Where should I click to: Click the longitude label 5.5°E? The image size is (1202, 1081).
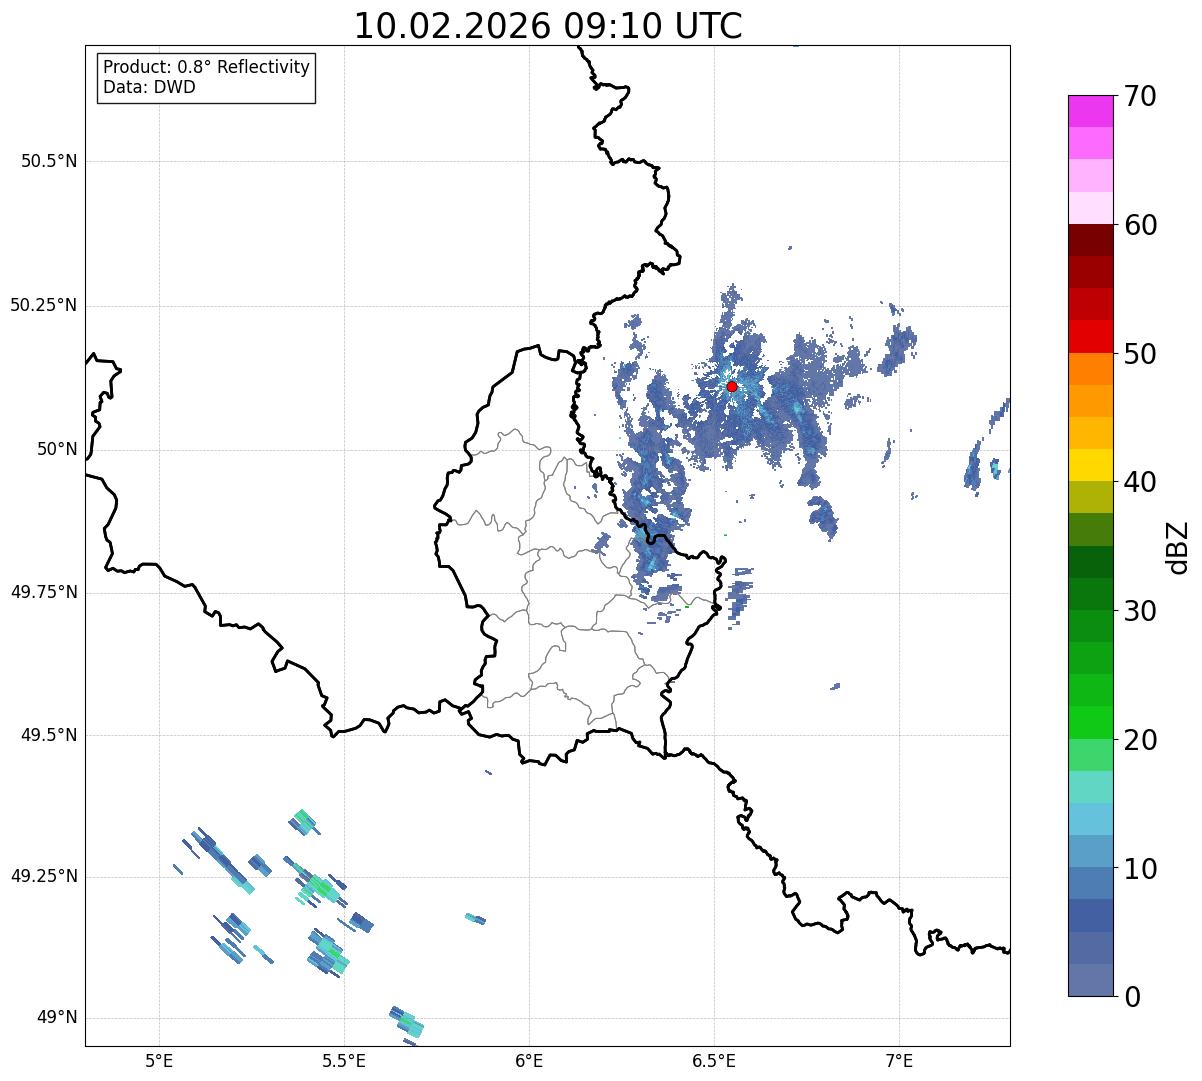(344, 1060)
